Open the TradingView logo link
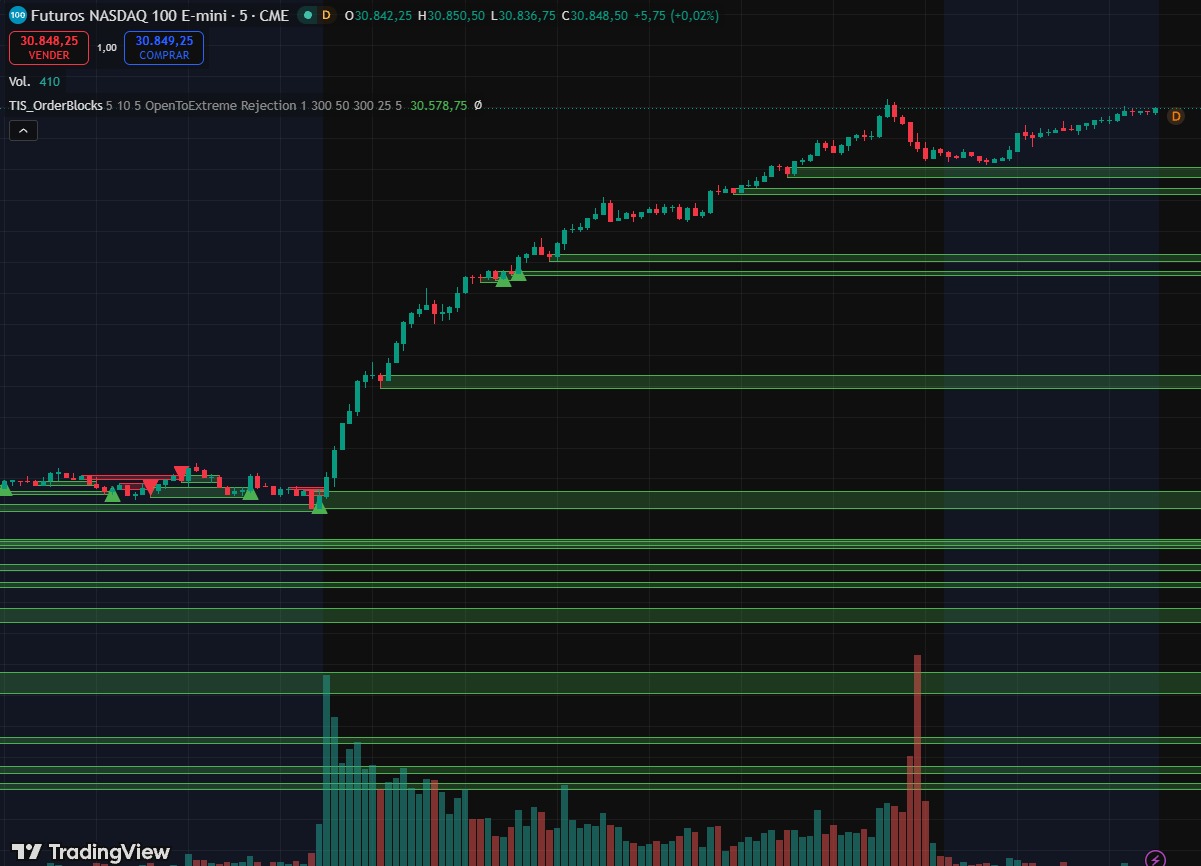Screen dimensions: 1201x866 tap(91, 851)
